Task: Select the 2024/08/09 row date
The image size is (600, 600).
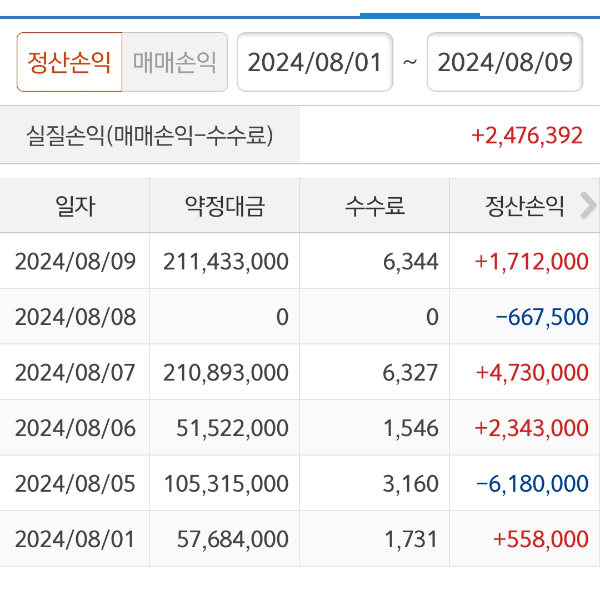Action: tap(75, 262)
